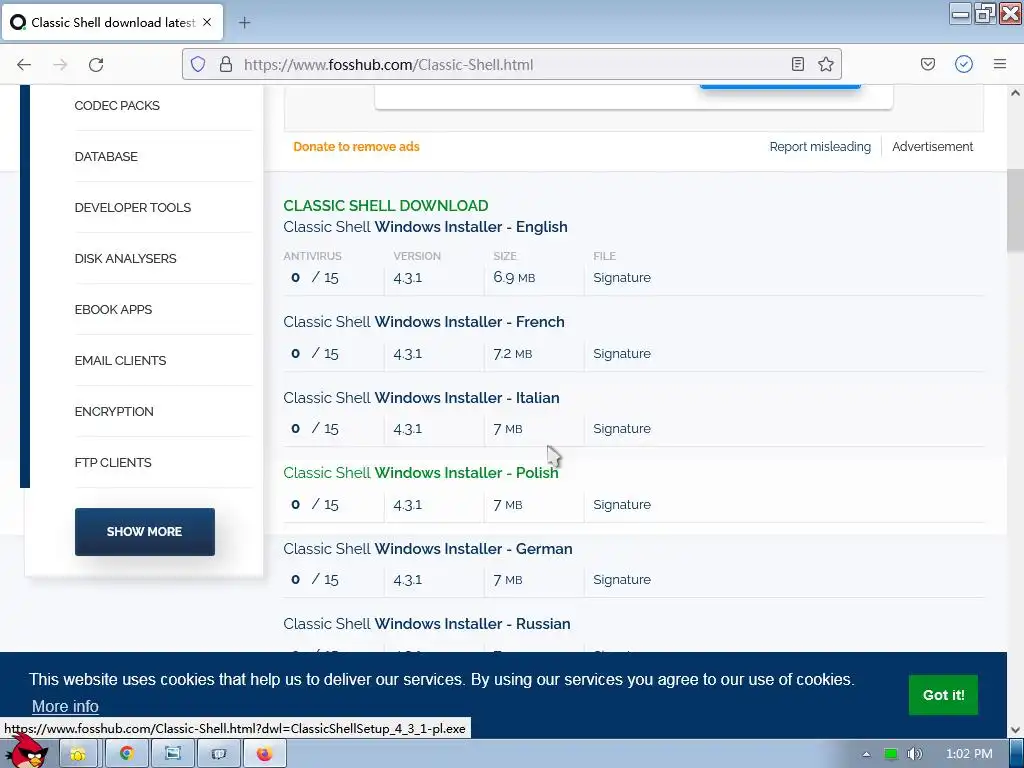View site security via padlock icon
The width and height of the screenshot is (1024, 768).
tap(226, 64)
